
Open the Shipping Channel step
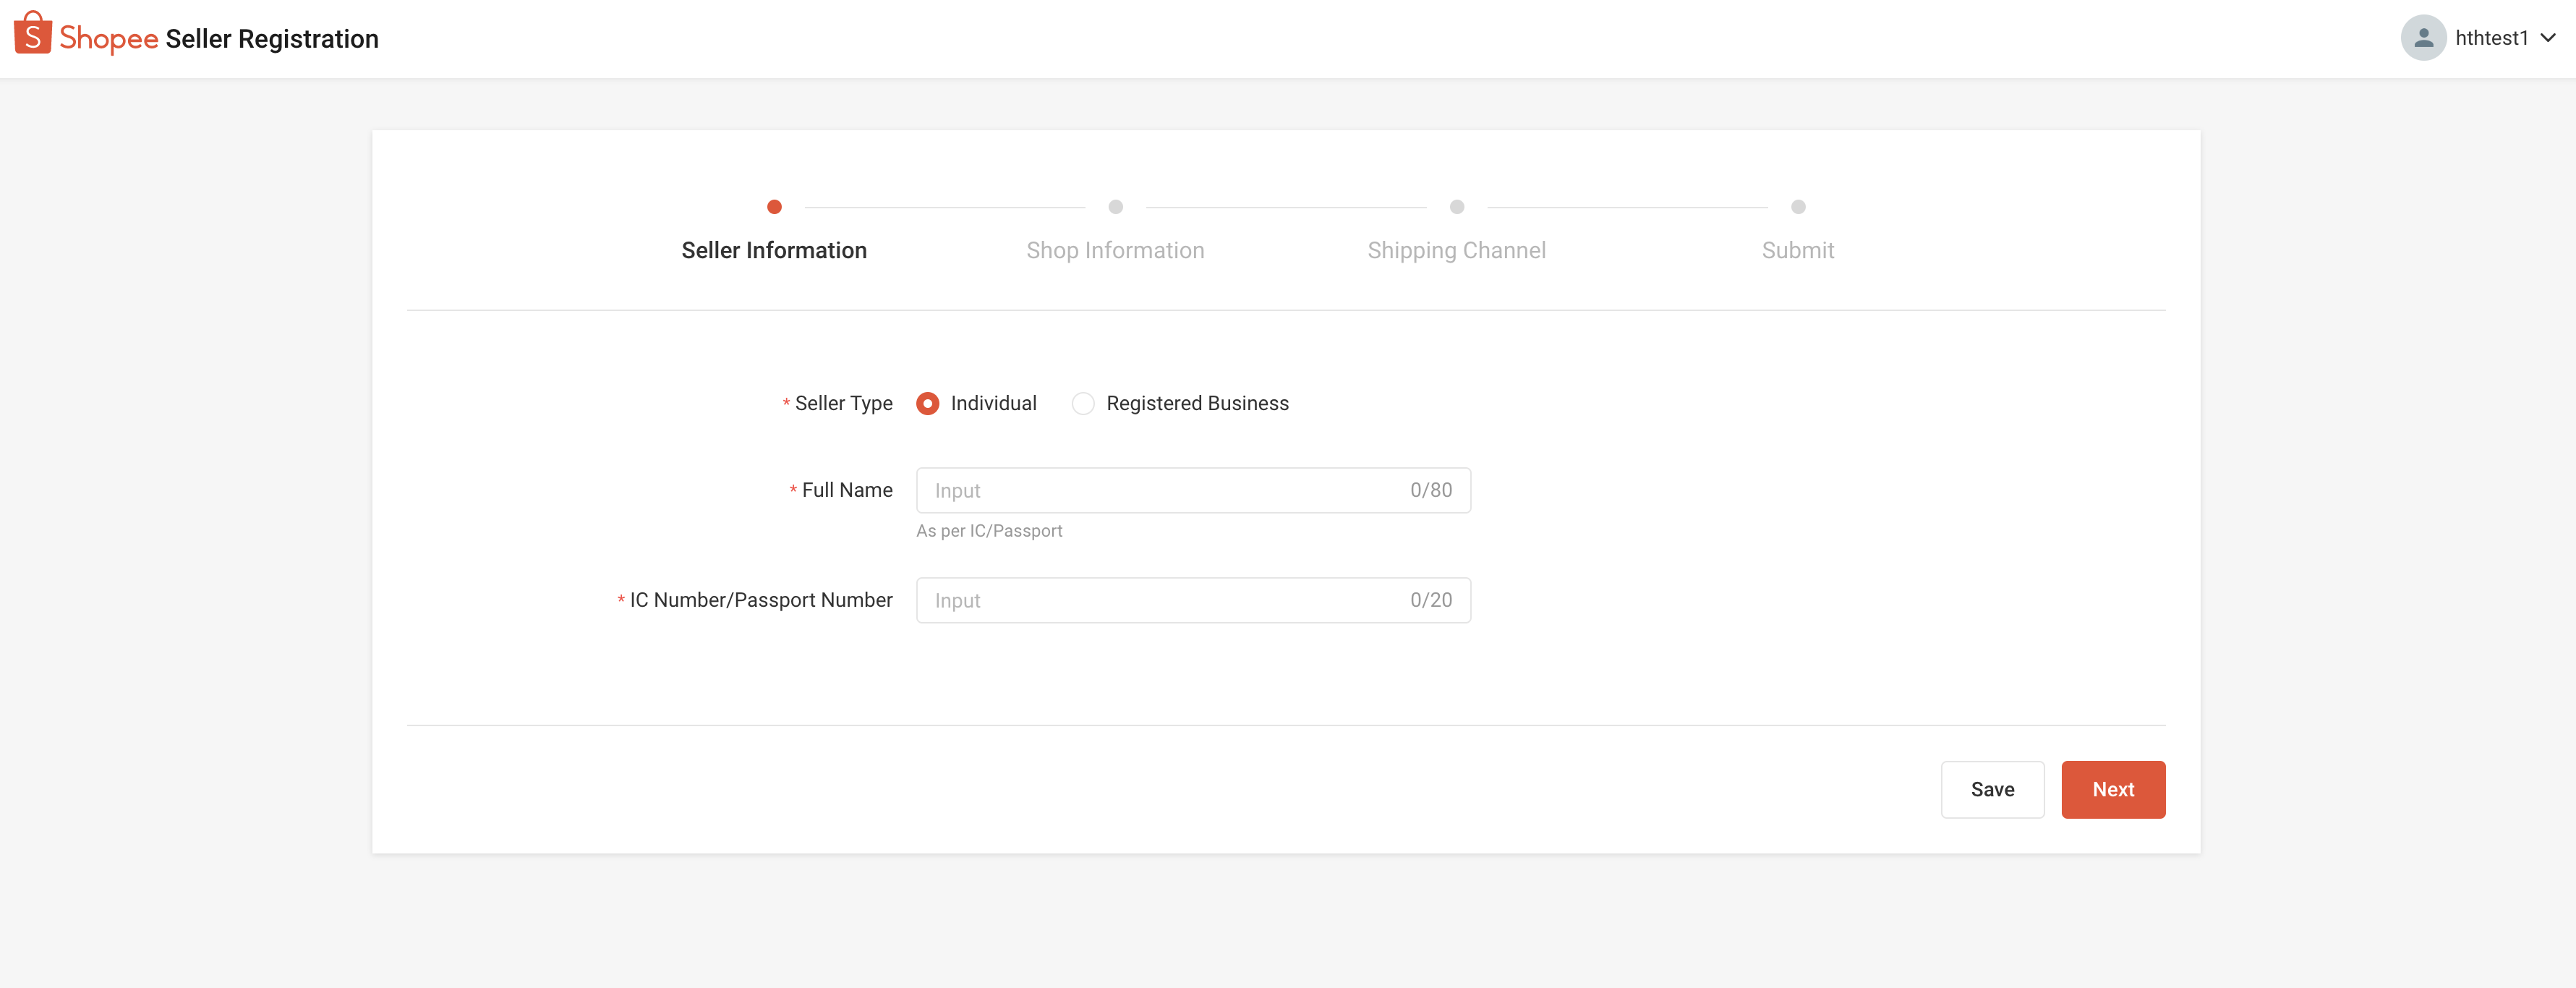click(1456, 250)
